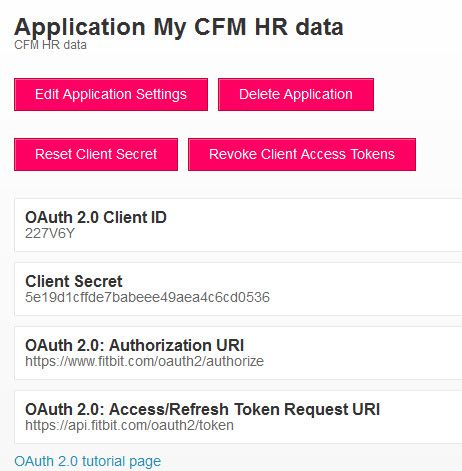
Task: Click Reset Client Secret button
Action: tap(96, 155)
